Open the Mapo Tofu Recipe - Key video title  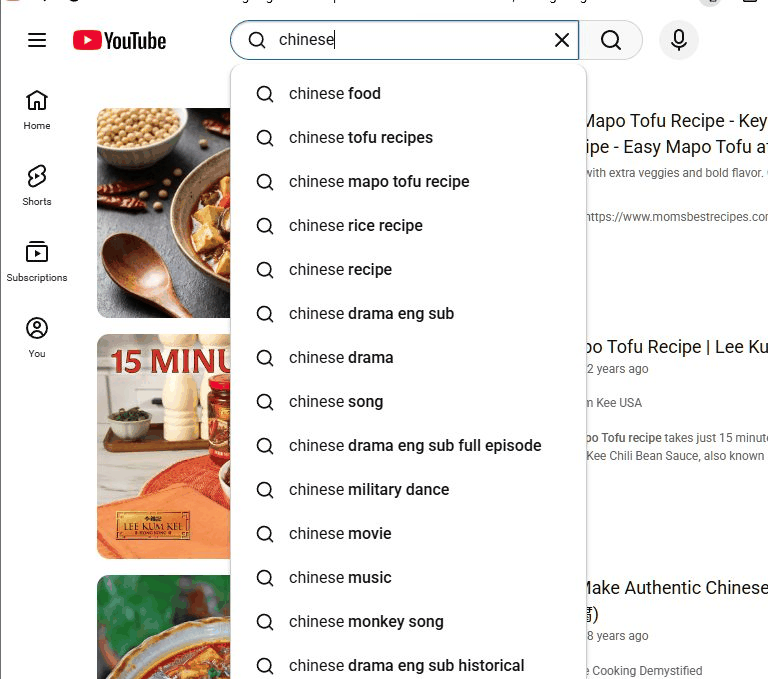click(x=677, y=134)
